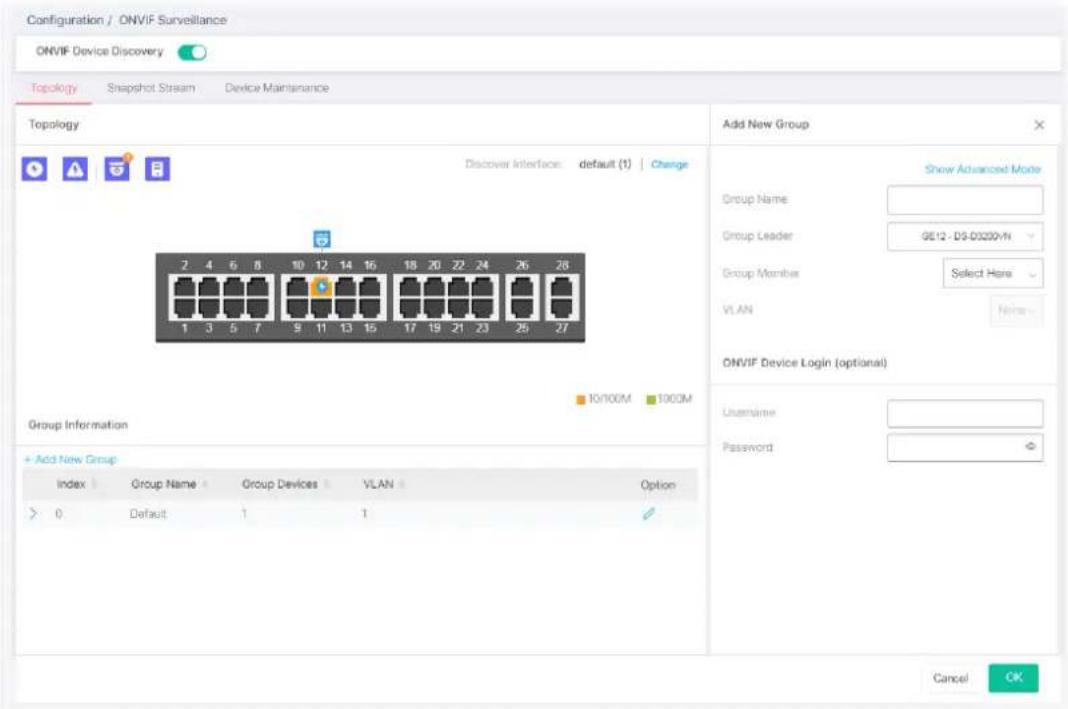Sort by the VLAN column
1068x709 pixels.
point(402,484)
